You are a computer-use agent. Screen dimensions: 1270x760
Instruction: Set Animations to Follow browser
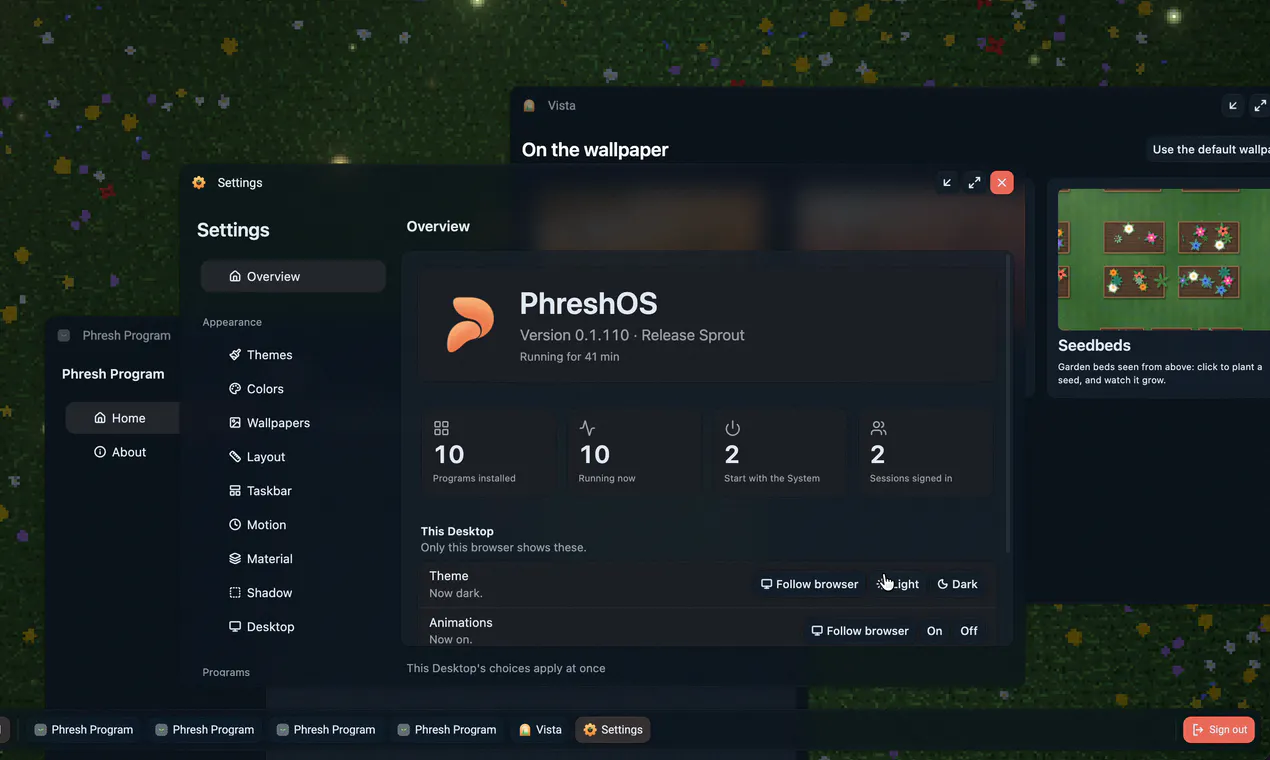coord(860,631)
